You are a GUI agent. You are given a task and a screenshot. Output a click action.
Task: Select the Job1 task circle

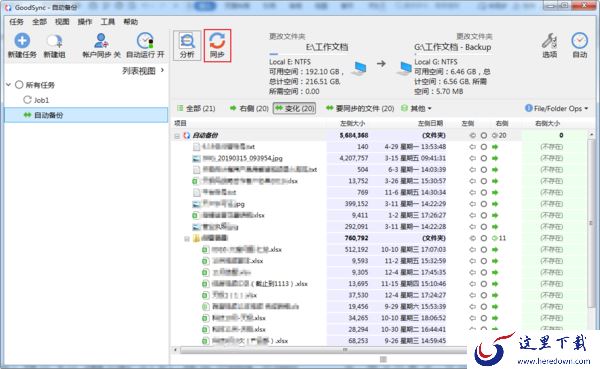coord(27,100)
